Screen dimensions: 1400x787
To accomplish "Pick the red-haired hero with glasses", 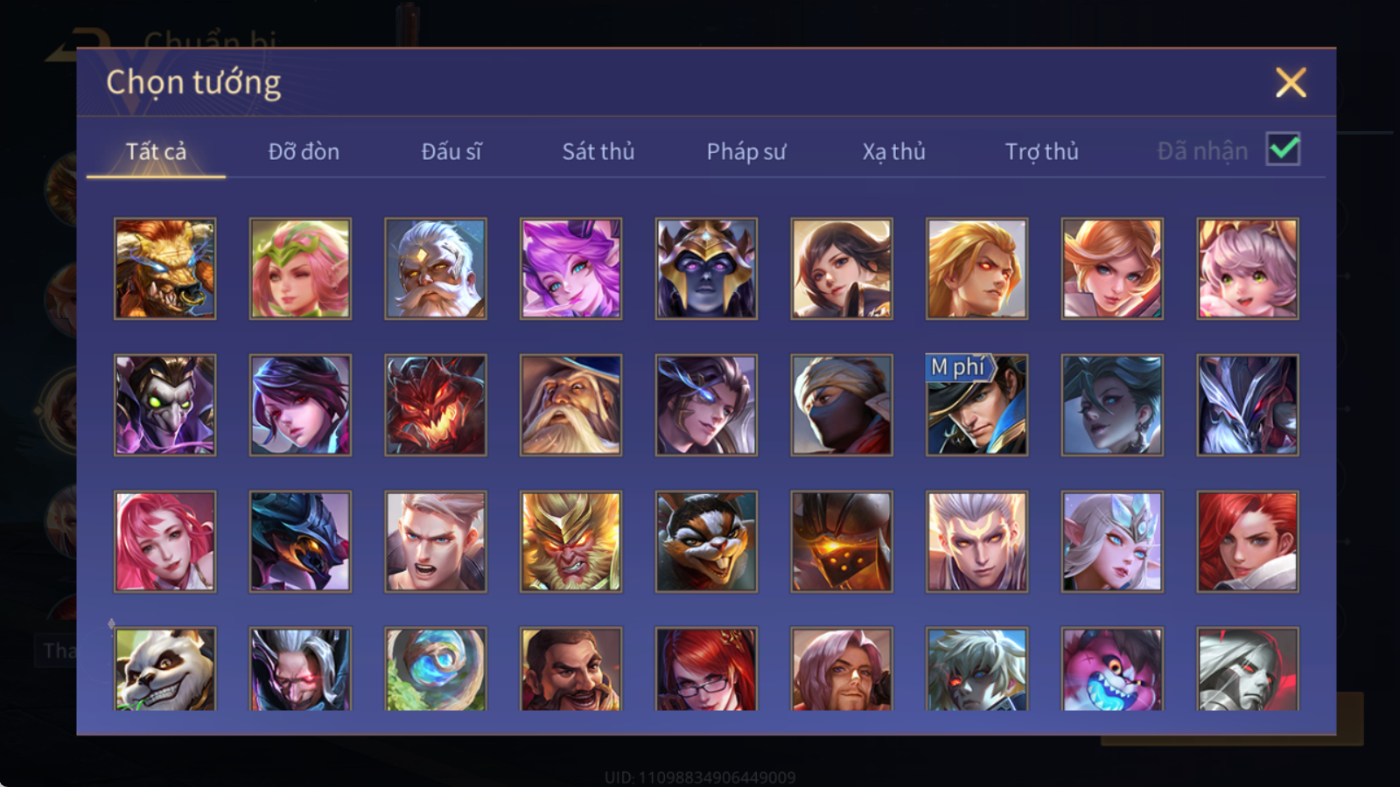I will tap(706, 669).
